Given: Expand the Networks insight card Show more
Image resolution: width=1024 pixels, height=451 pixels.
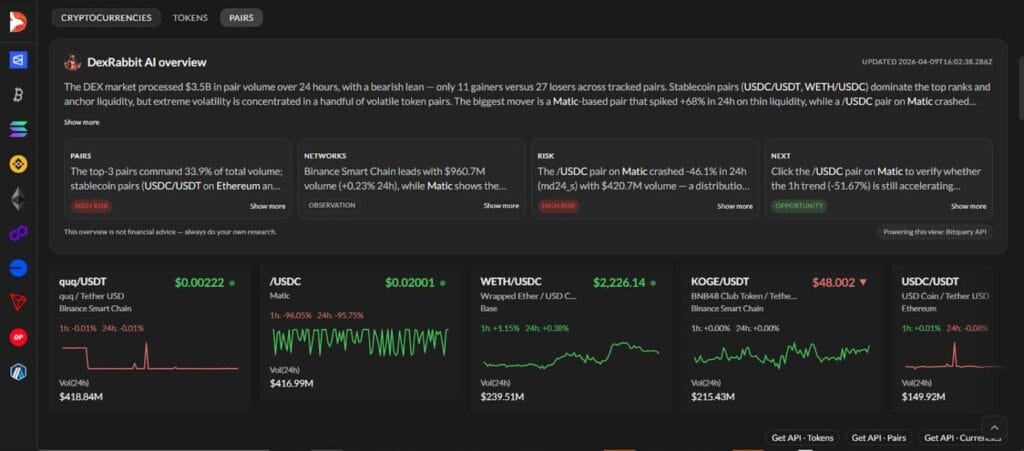Looking at the screenshot, I should click(501, 206).
